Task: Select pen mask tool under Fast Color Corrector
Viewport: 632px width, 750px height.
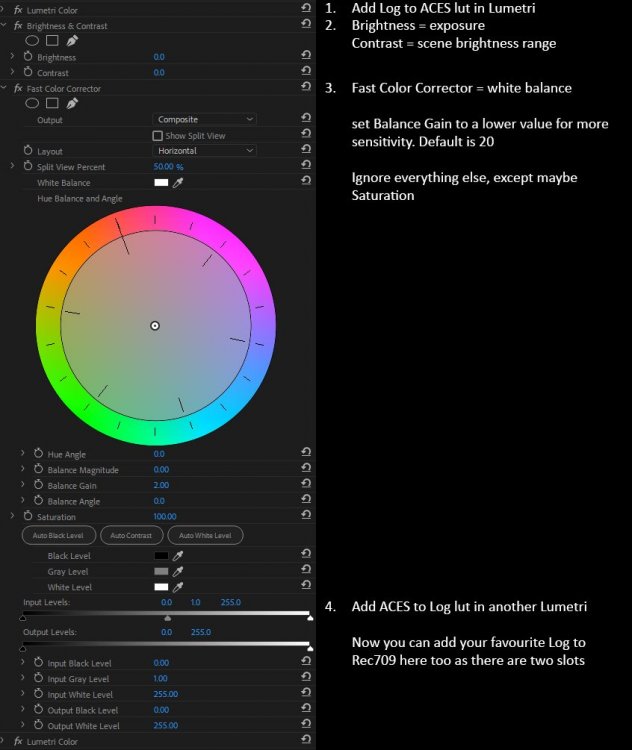Action: 71,104
